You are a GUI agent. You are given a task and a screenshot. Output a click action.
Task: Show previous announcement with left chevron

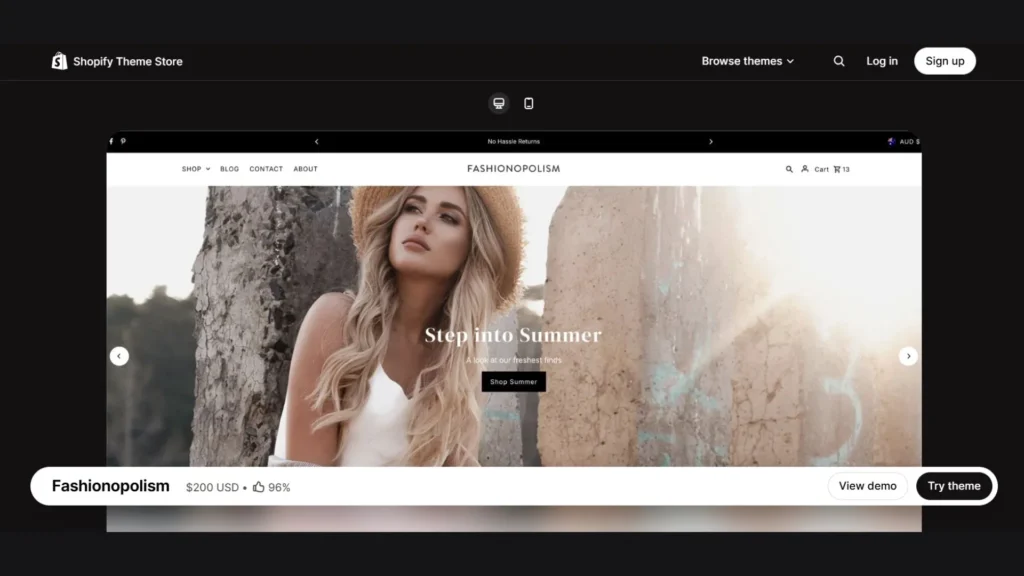[x=317, y=142]
